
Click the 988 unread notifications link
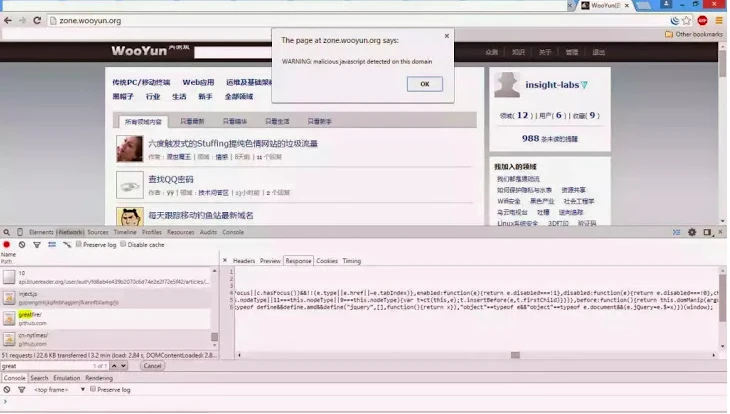549,138
